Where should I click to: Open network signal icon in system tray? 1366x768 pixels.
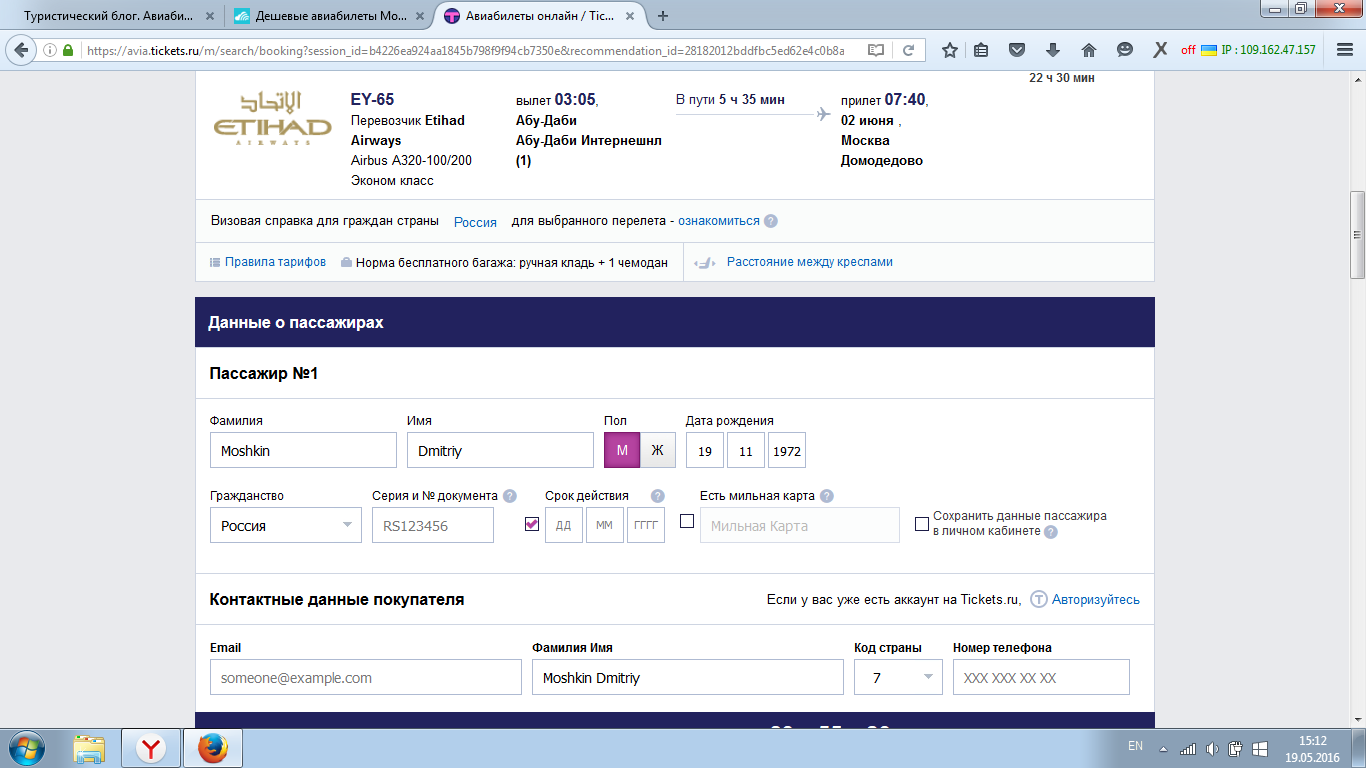[x=1188, y=748]
